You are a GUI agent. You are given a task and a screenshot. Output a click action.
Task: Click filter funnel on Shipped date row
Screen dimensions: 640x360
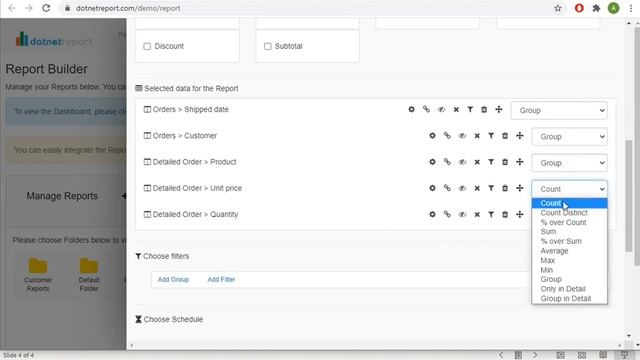coord(470,109)
